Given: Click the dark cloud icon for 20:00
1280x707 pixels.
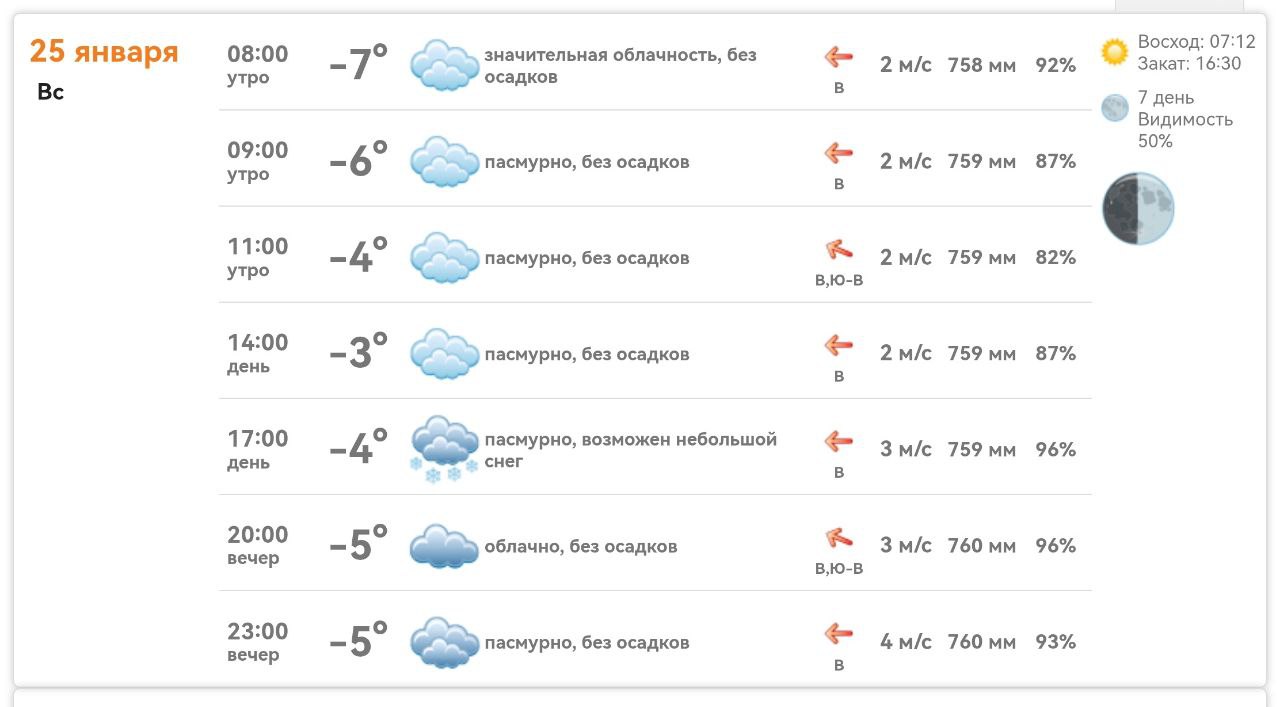Looking at the screenshot, I should tap(443, 545).
